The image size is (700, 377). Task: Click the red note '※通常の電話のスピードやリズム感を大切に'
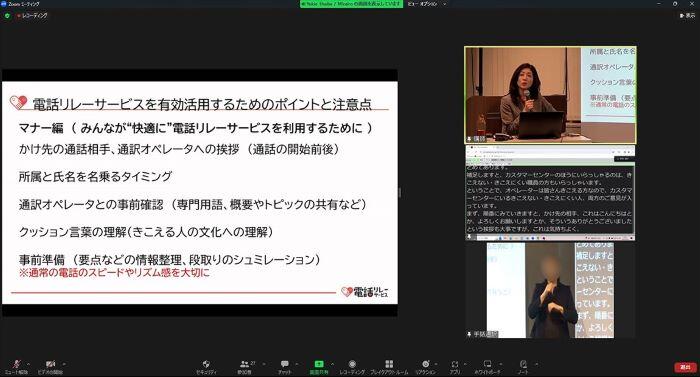pyautogui.click(x=114, y=273)
